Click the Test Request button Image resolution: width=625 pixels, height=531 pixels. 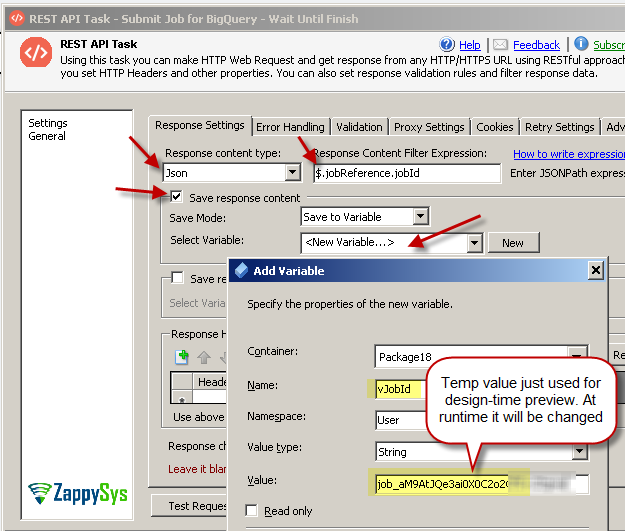(189, 506)
